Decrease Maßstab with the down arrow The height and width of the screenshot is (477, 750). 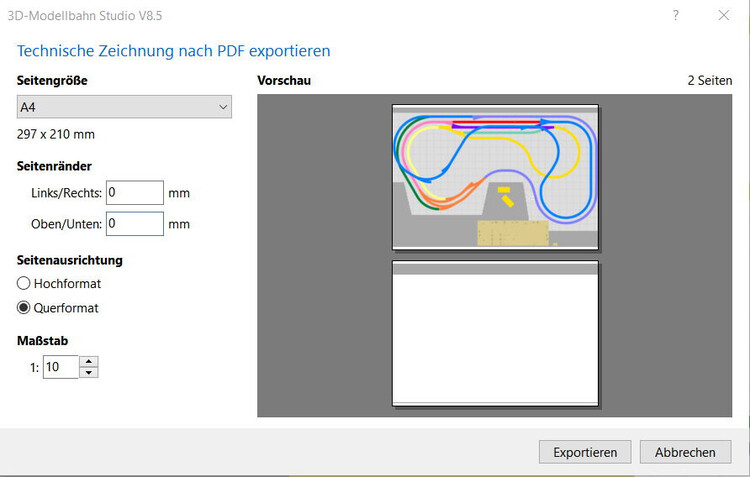pyautogui.click(x=88, y=373)
